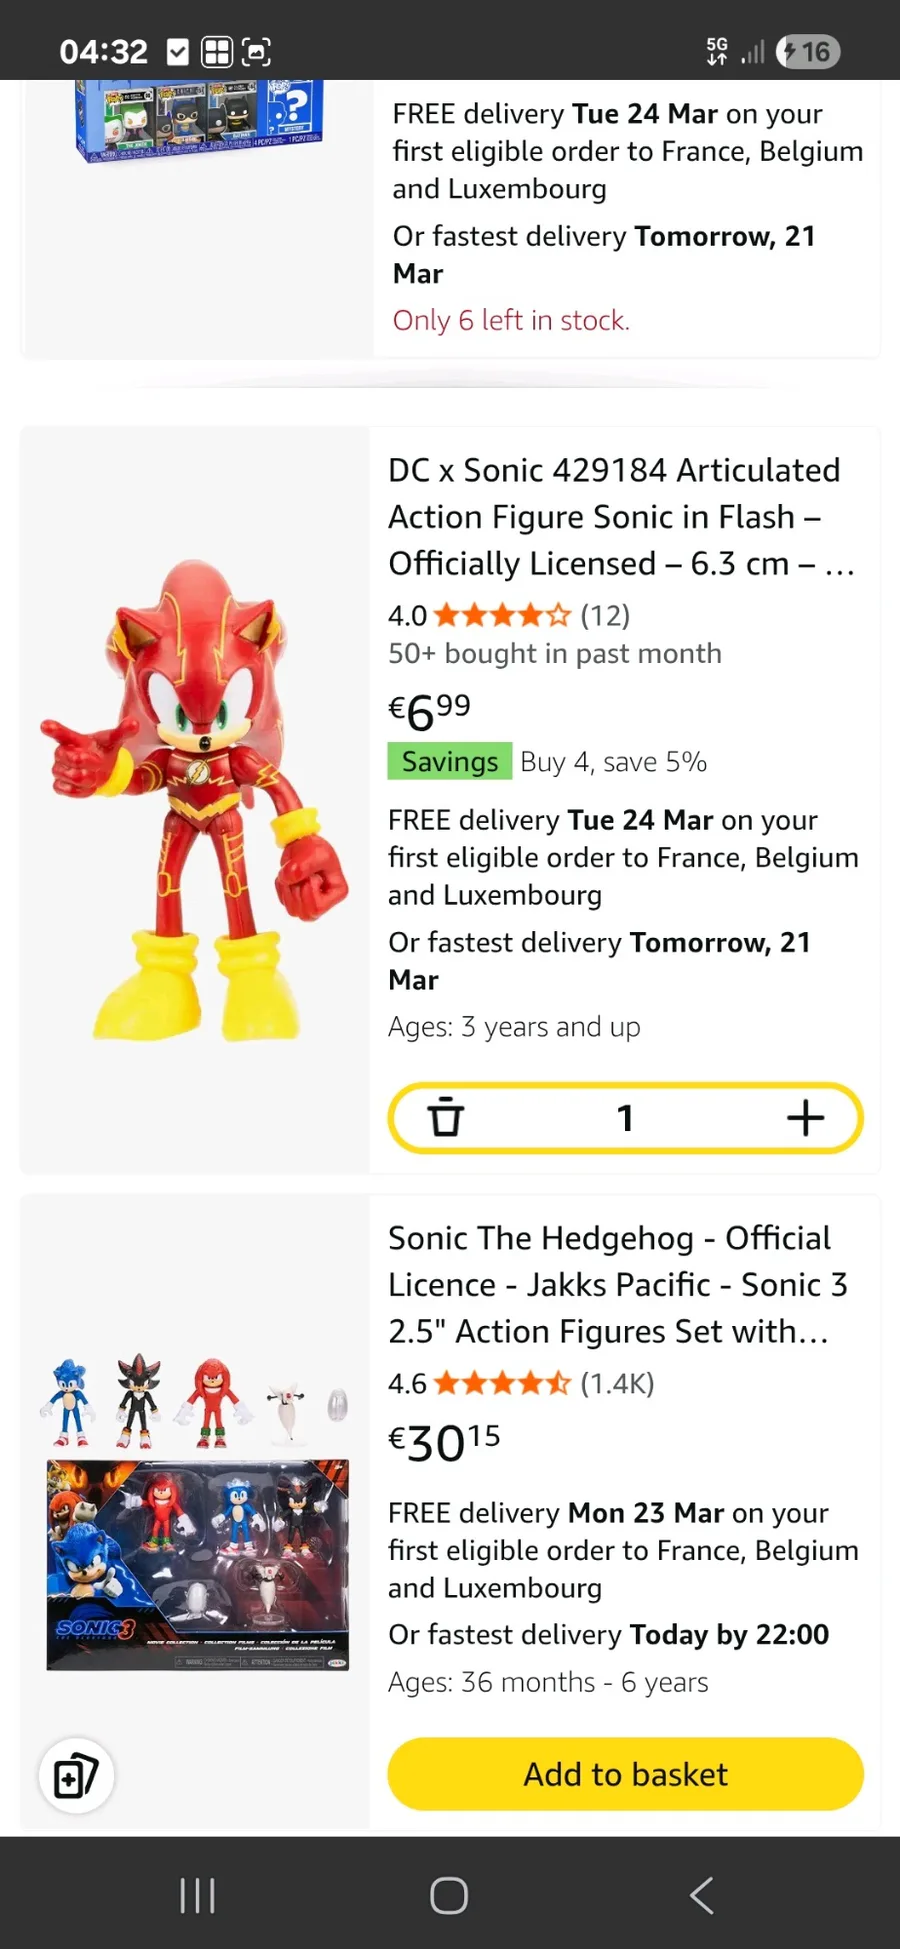The height and width of the screenshot is (1949, 900).
Task: Tap the battery indicator in status bar
Action: pos(809,52)
